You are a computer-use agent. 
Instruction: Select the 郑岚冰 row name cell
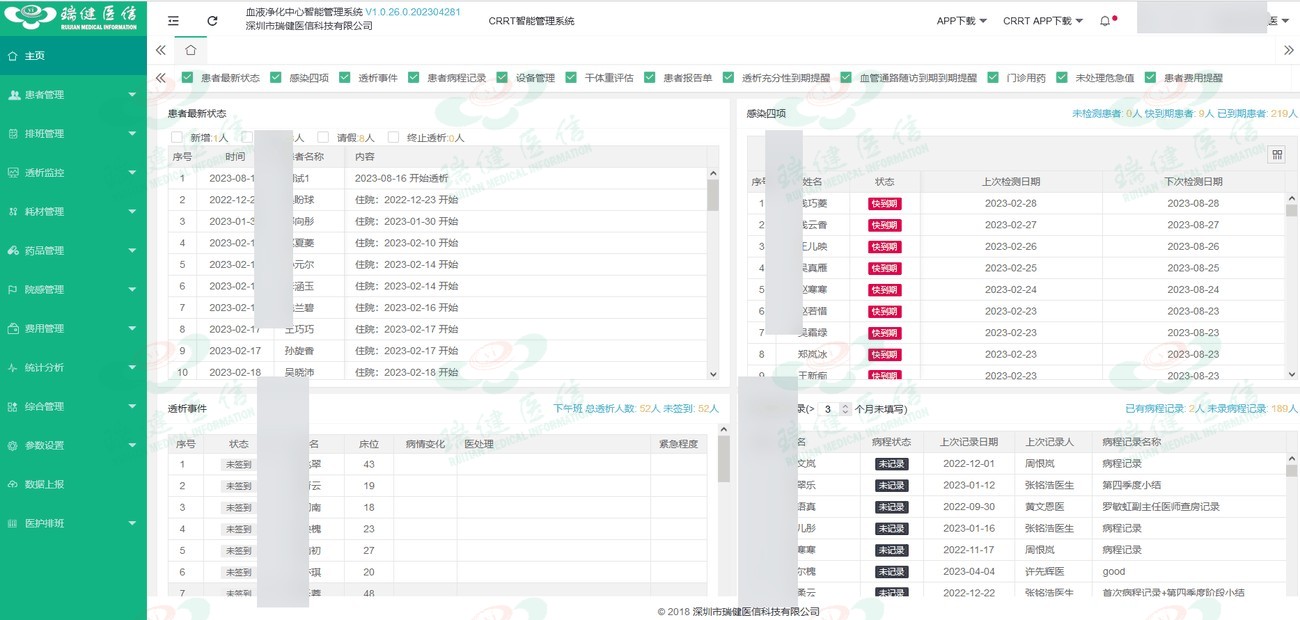(x=812, y=354)
